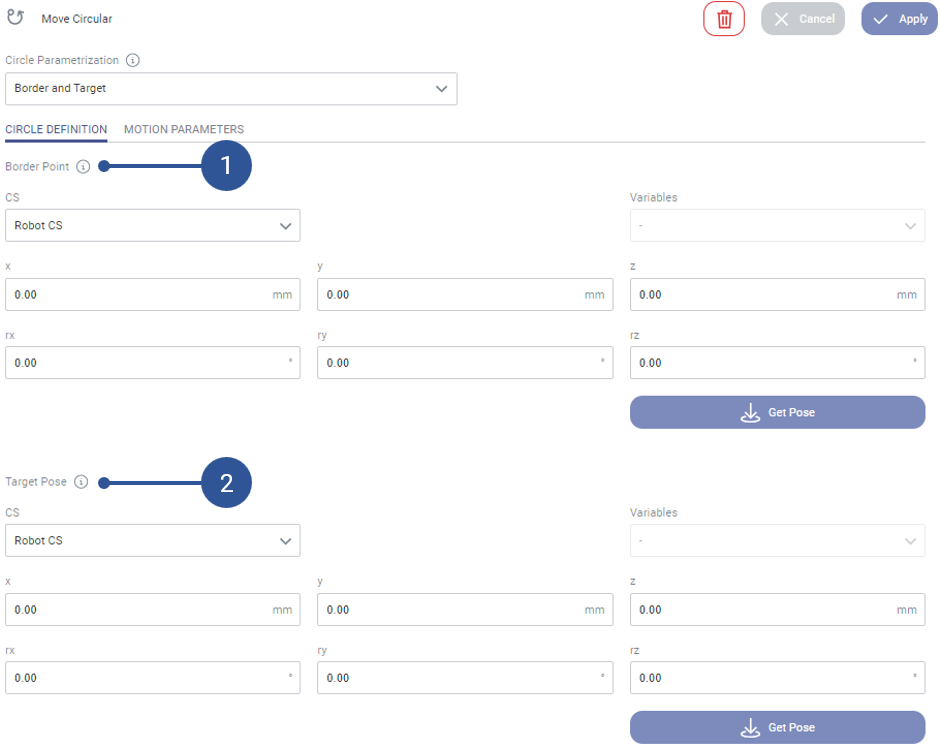The image size is (941, 746).
Task: Focus the Target Pose z field
Action: (x=777, y=610)
